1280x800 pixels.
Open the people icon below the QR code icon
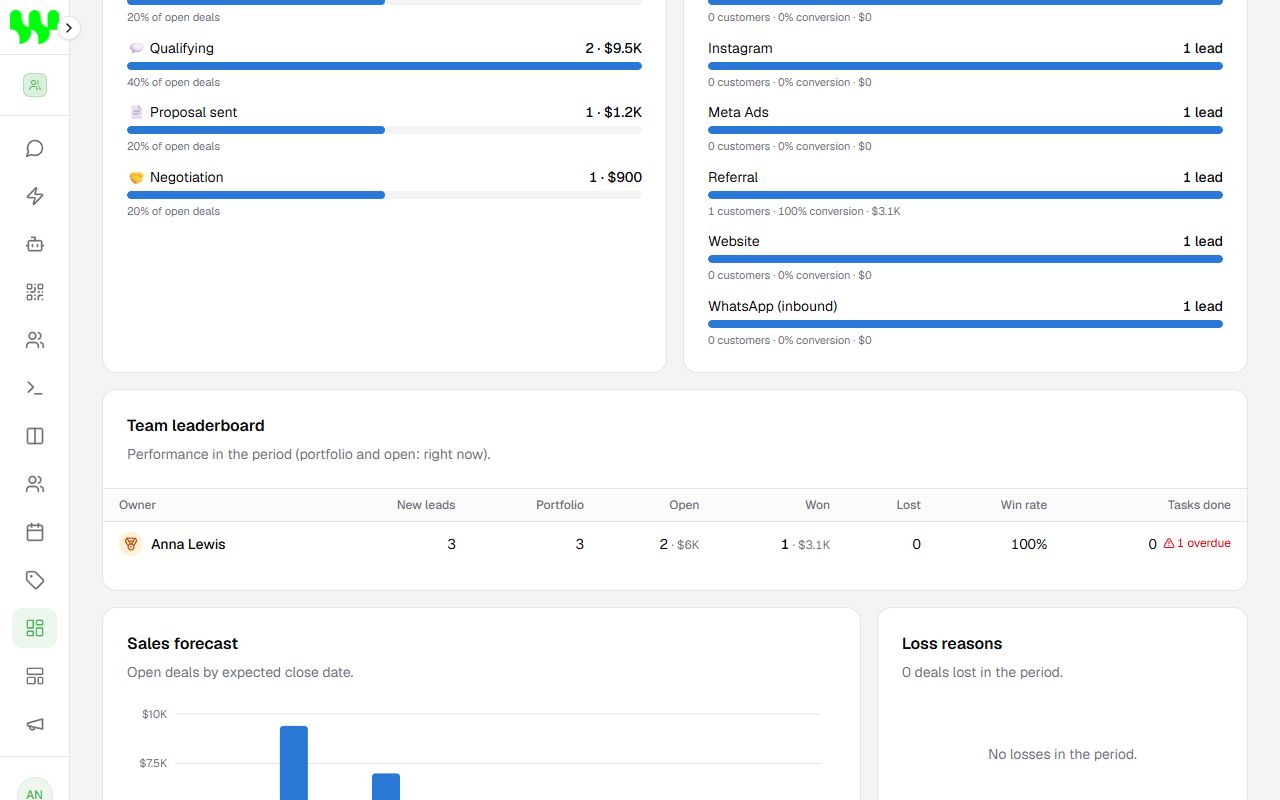tap(35, 340)
